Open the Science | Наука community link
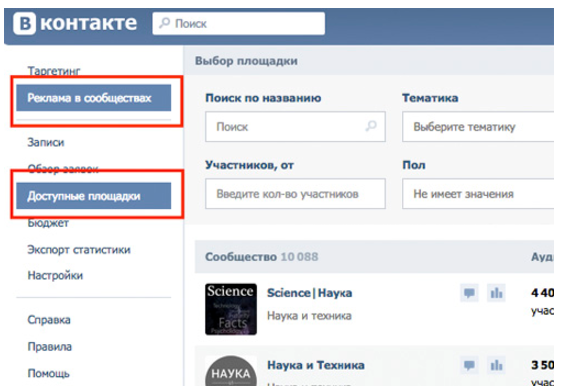 click(310, 293)
